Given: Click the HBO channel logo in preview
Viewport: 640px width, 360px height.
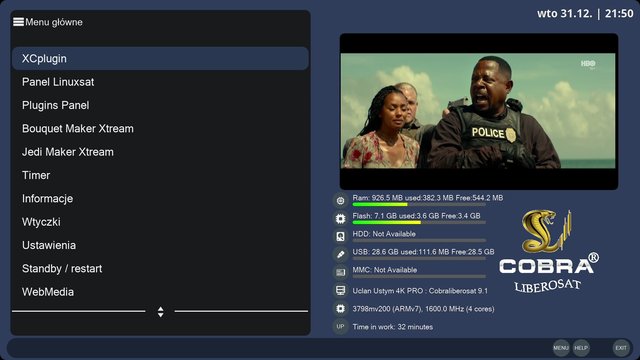Looking at the screenshot, I should click(x=588, y=64).
